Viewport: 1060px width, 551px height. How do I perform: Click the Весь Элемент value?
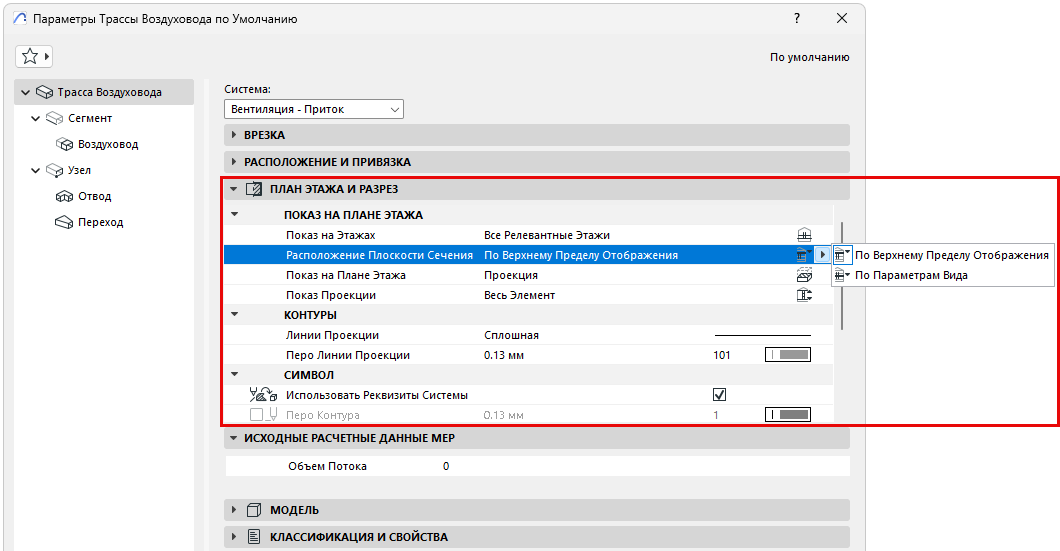pyautogui.click(x=519, y=295)
